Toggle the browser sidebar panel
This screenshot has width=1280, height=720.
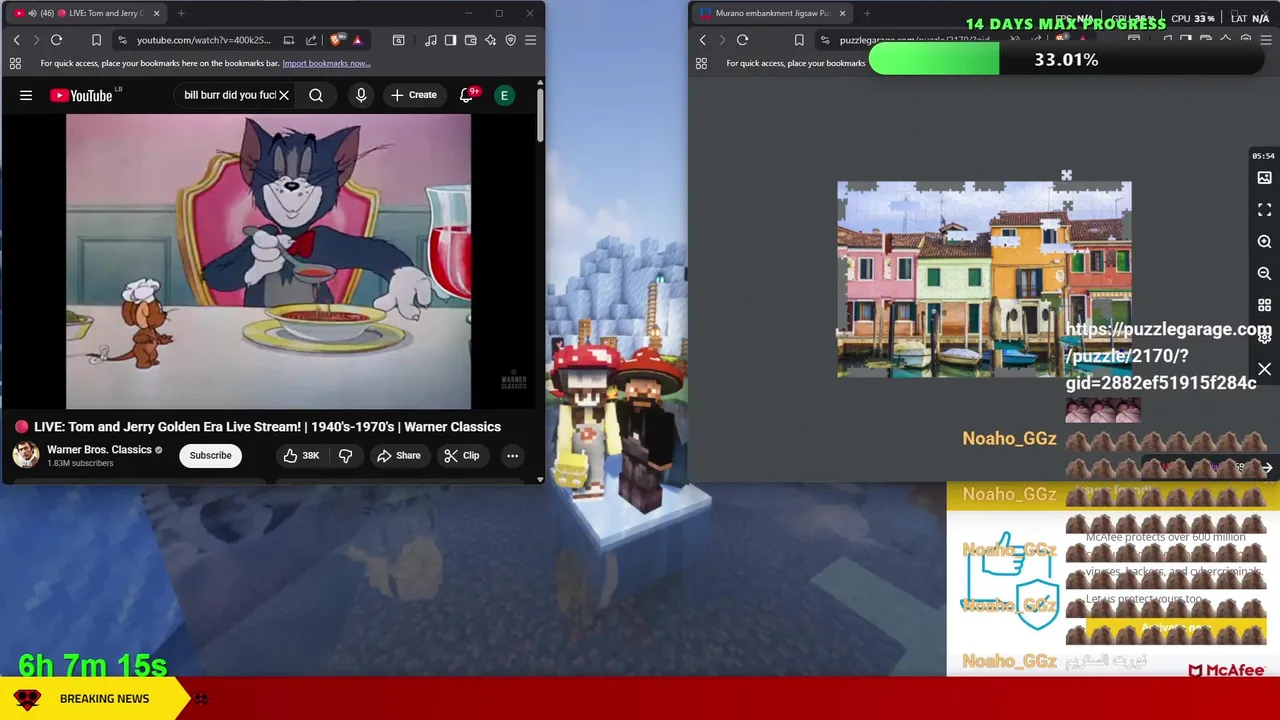click(450, 40)
